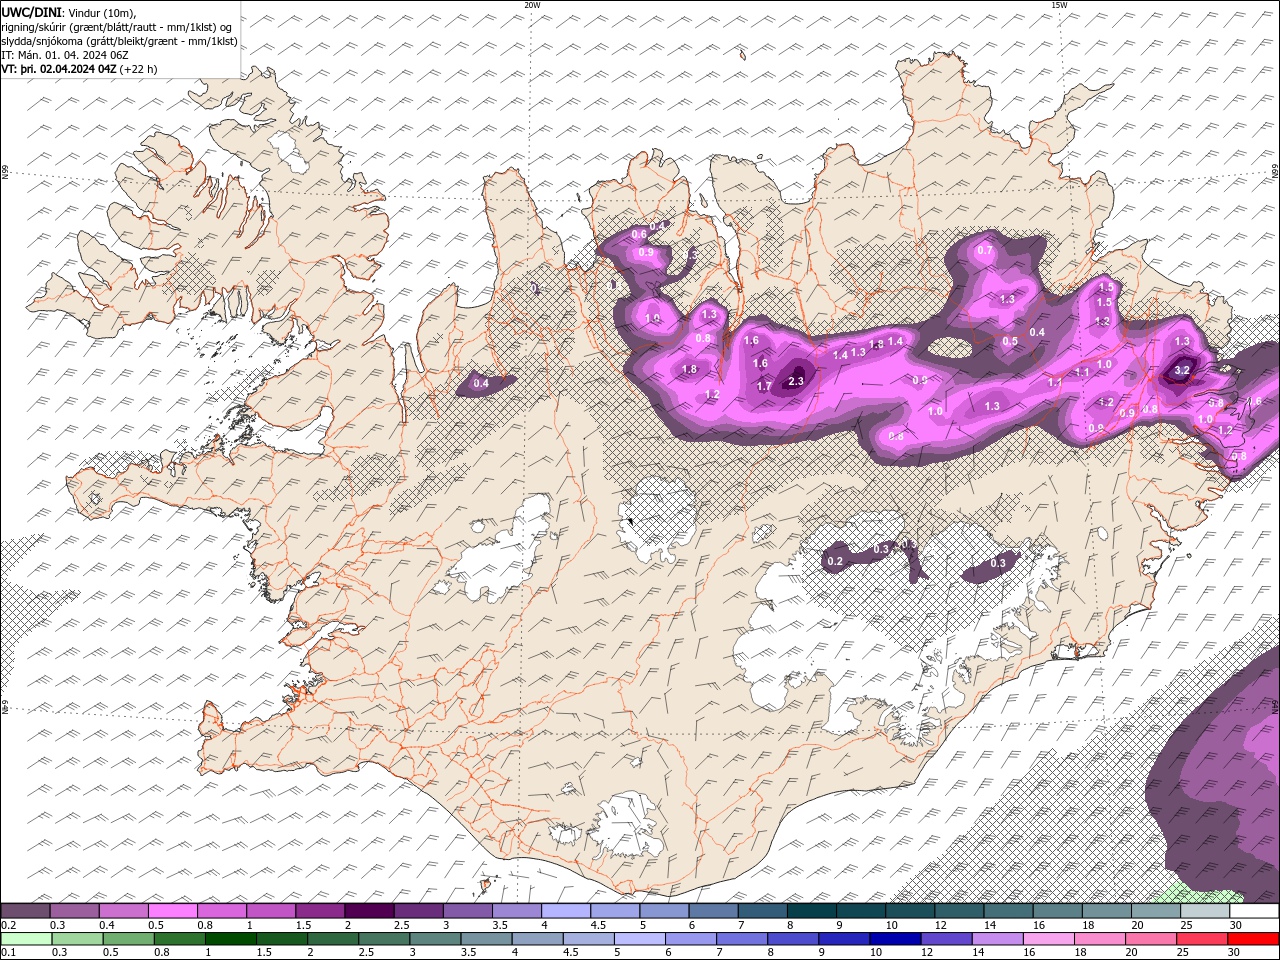
Task: Select the 1.7 value label on the map
Action: pyautogui.click(x=764, y=386)
